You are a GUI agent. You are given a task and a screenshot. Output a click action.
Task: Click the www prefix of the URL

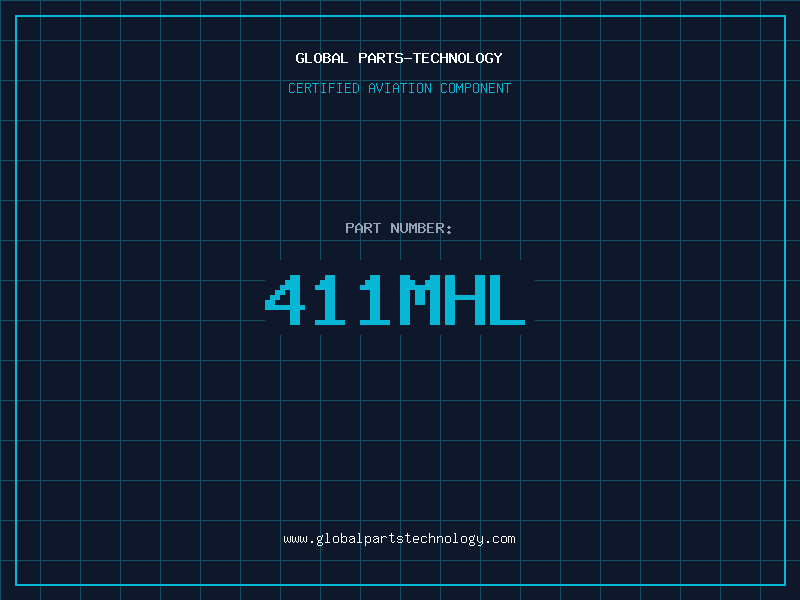295,539
